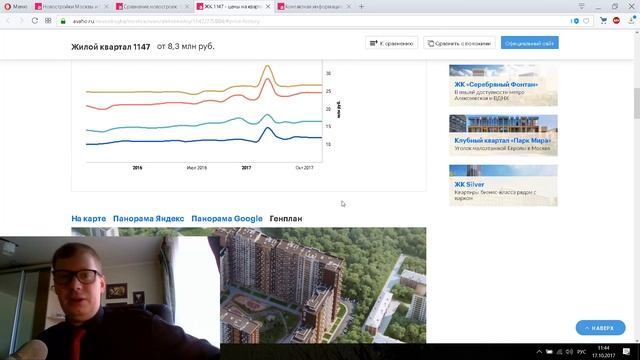Open the downloads icon in the toolbar
This screenshot has height=360, width=640.
coord(631,21)
